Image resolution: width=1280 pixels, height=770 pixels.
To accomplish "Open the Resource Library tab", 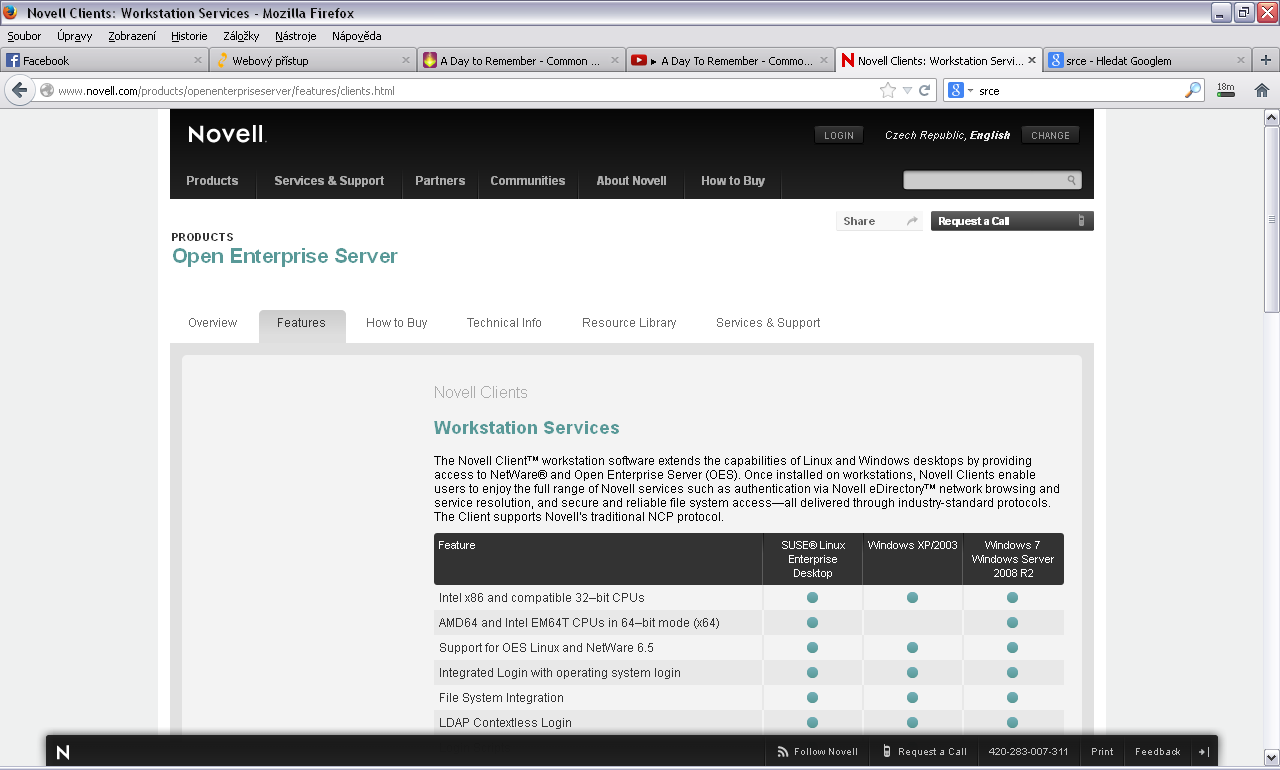I will pyautogui.click(x=629, y=323).
